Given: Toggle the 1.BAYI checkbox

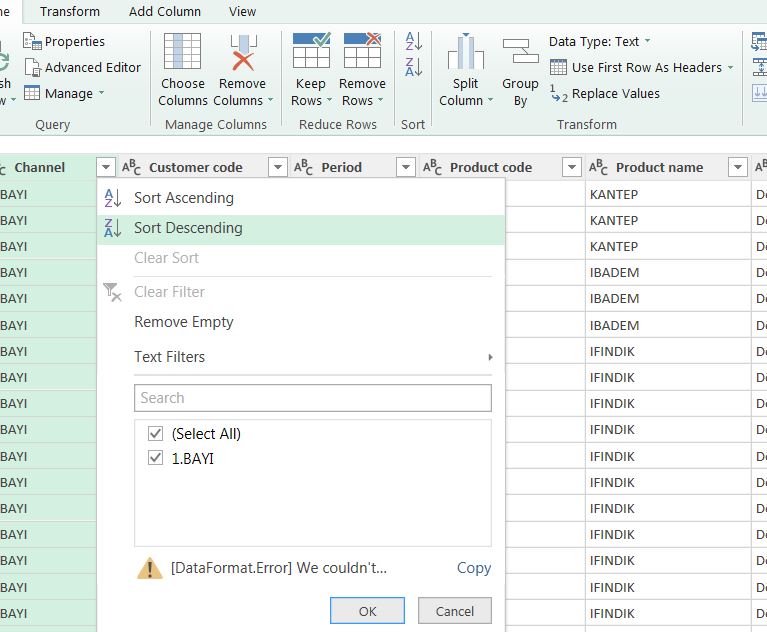Looking at the screenshot, I should point(156,458).
